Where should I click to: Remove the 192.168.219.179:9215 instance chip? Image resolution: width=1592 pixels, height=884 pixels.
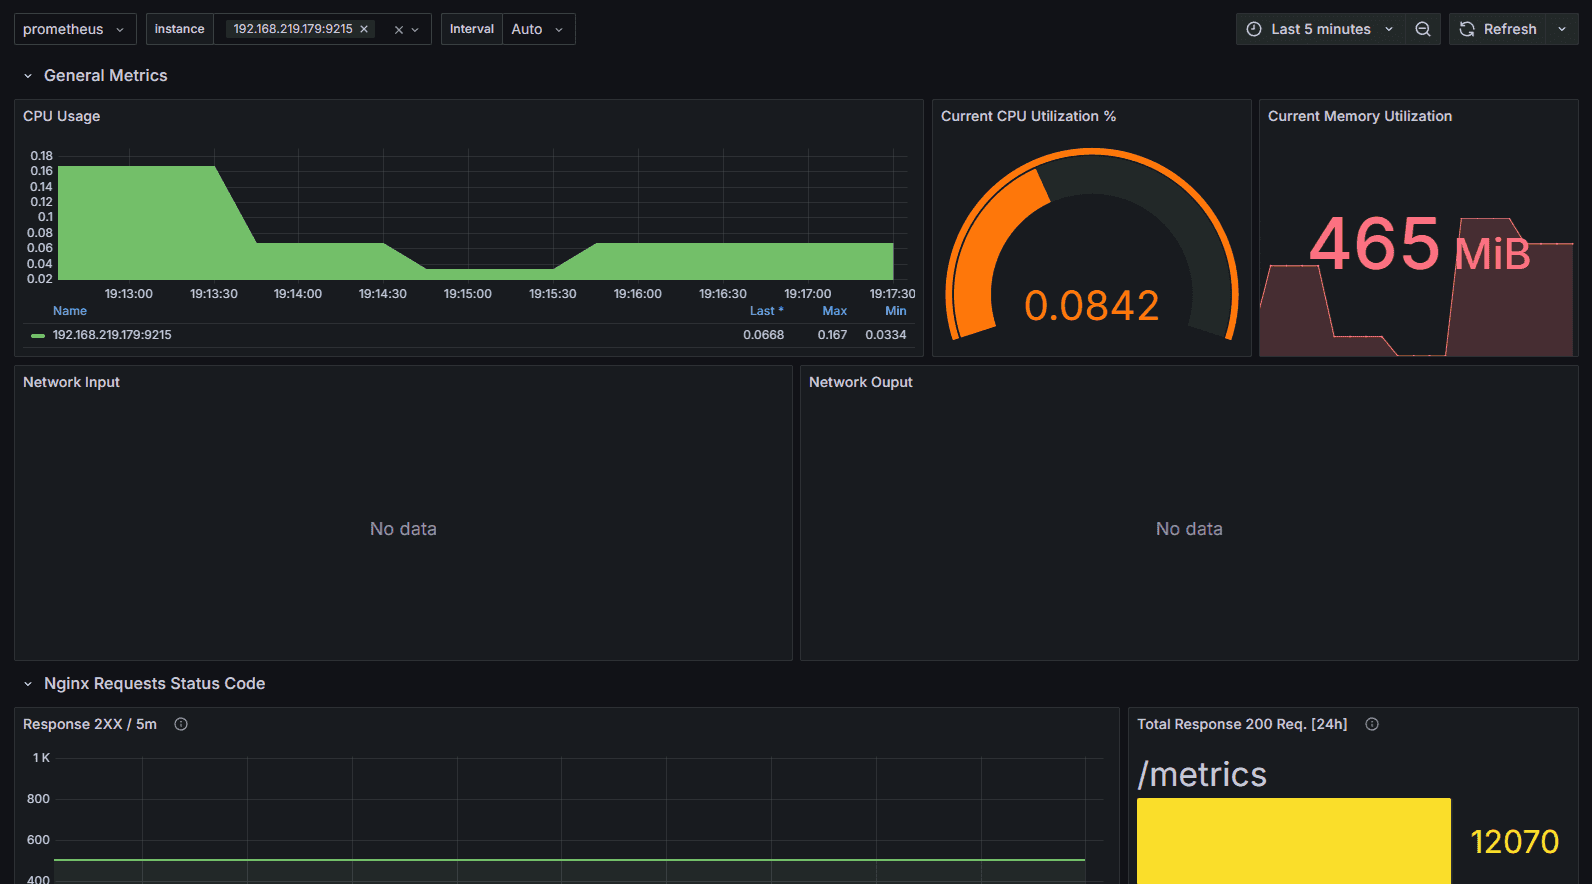click(364, 29)
